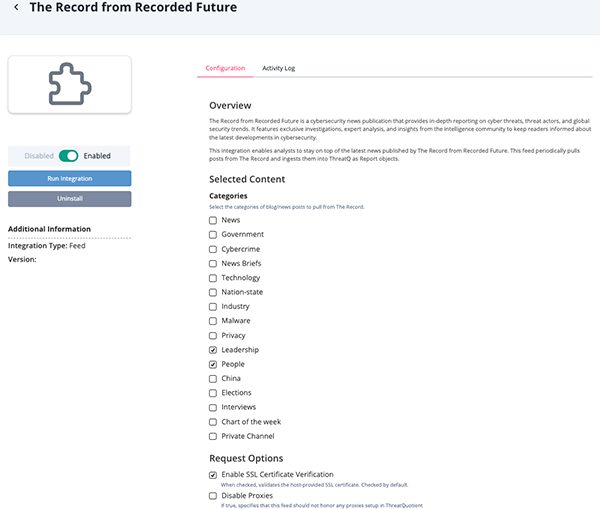Click the 'Additional Information' heading
Image resolution: width=600 pixels, height=509 pixels.
[x=49, y=229]
